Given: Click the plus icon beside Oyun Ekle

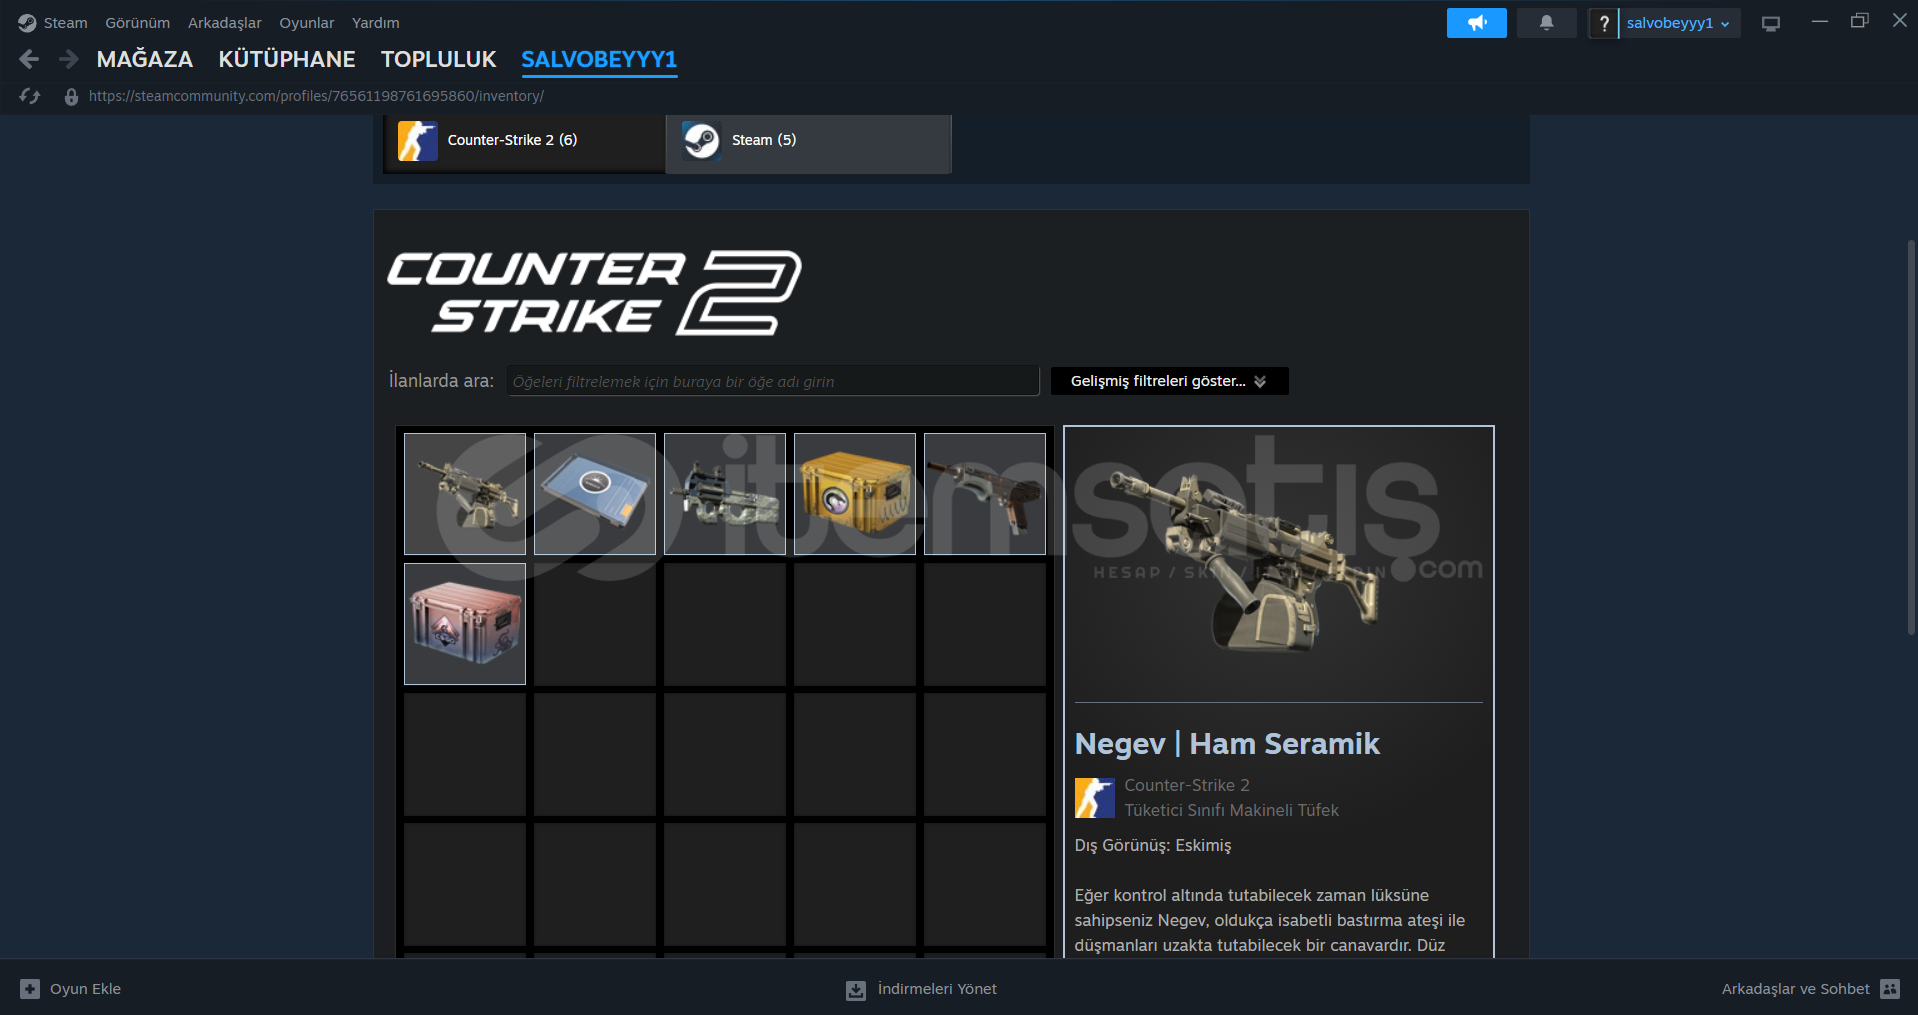Looking at the screenshot, I should click(x=30, y=989).
